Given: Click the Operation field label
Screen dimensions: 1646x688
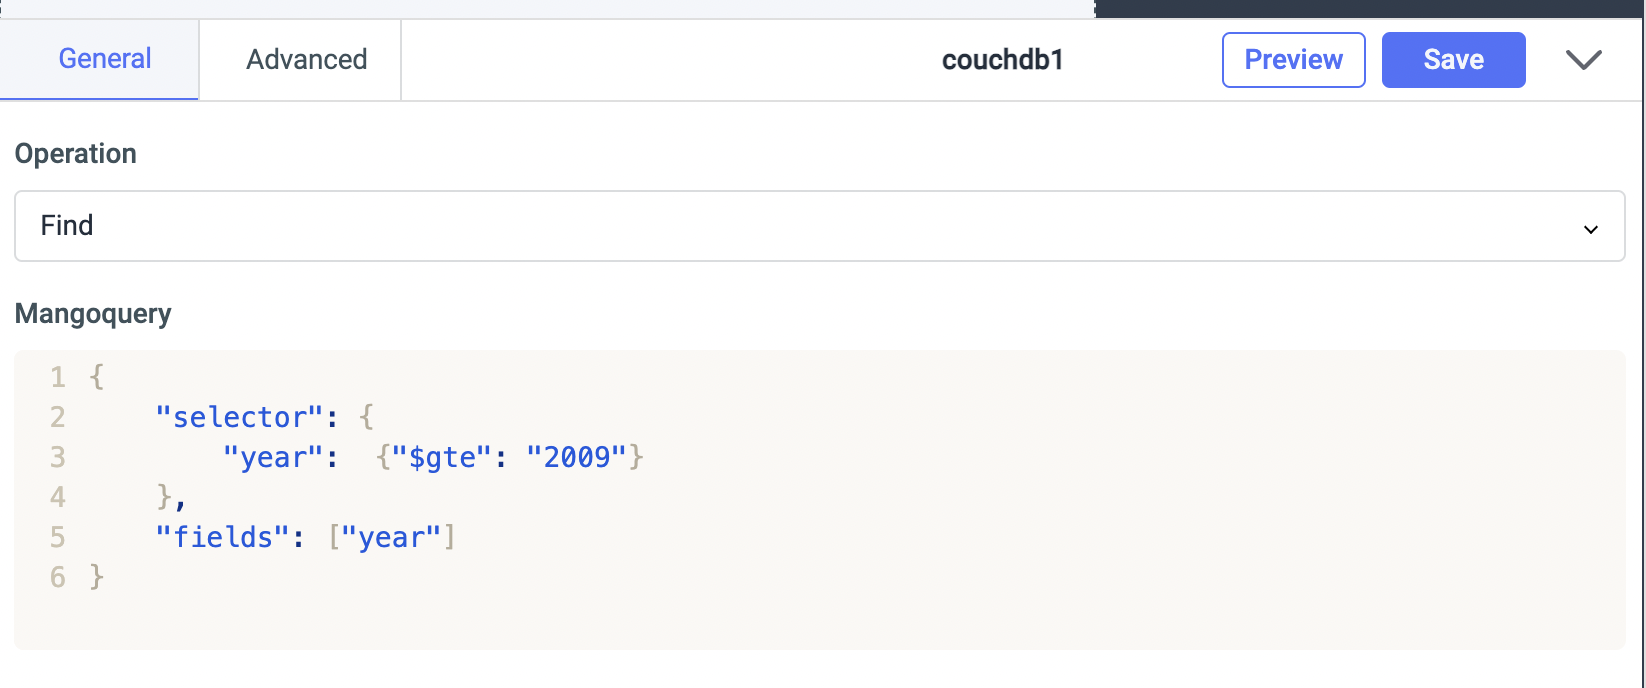Looking at the screenshot, I should [x=76, y=154].
